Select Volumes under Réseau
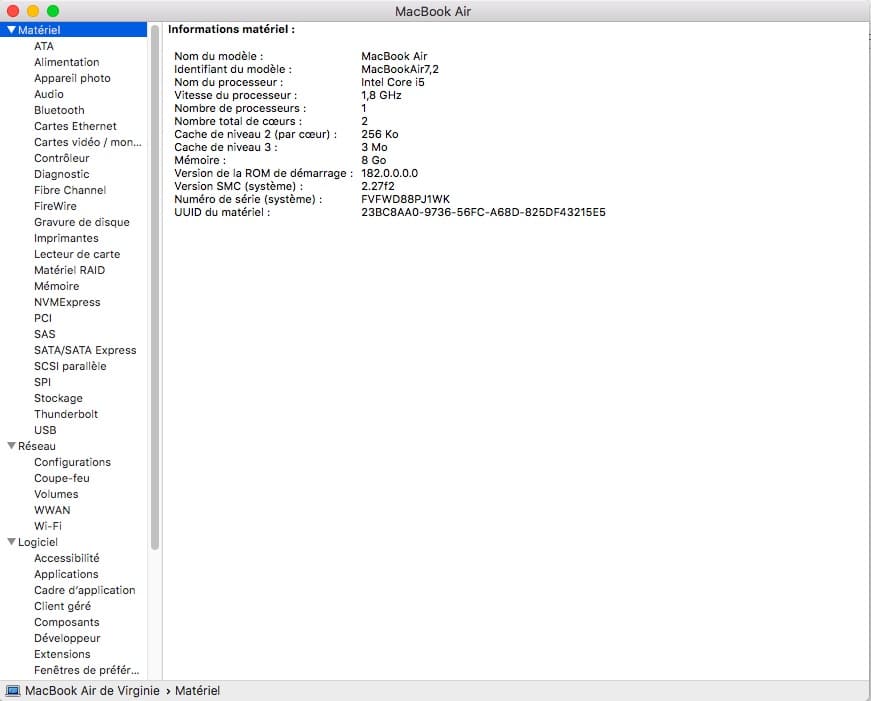Screen dimensions: 871x701 point(56,494)
